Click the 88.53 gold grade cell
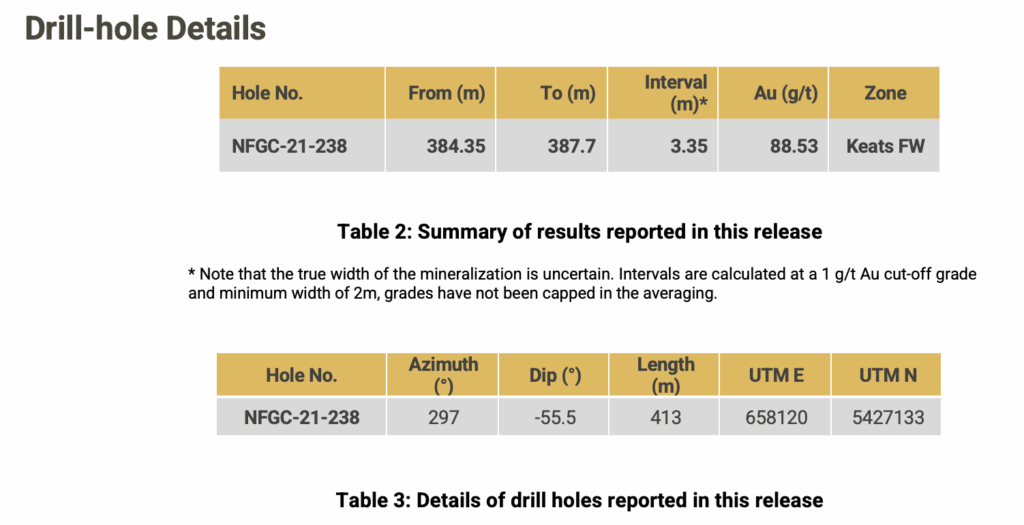The image size is (1024, 525). coord(789,146)
